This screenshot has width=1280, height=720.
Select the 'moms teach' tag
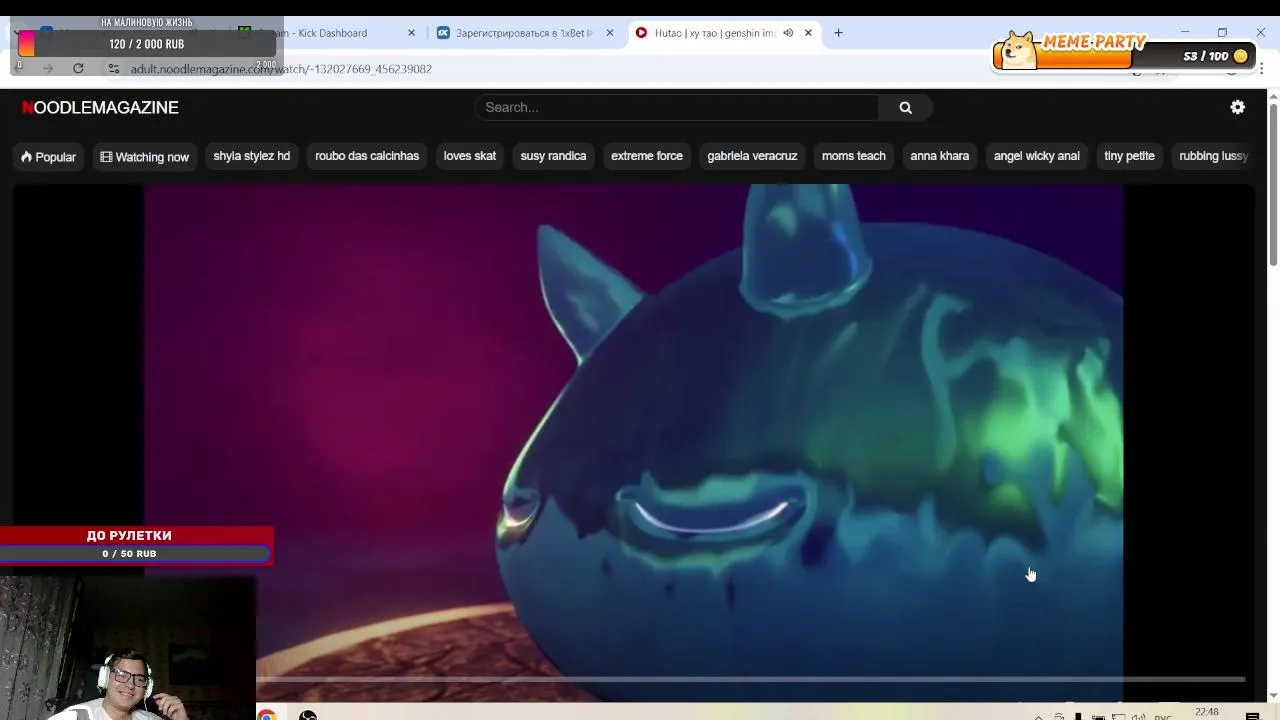pos(854,156)
